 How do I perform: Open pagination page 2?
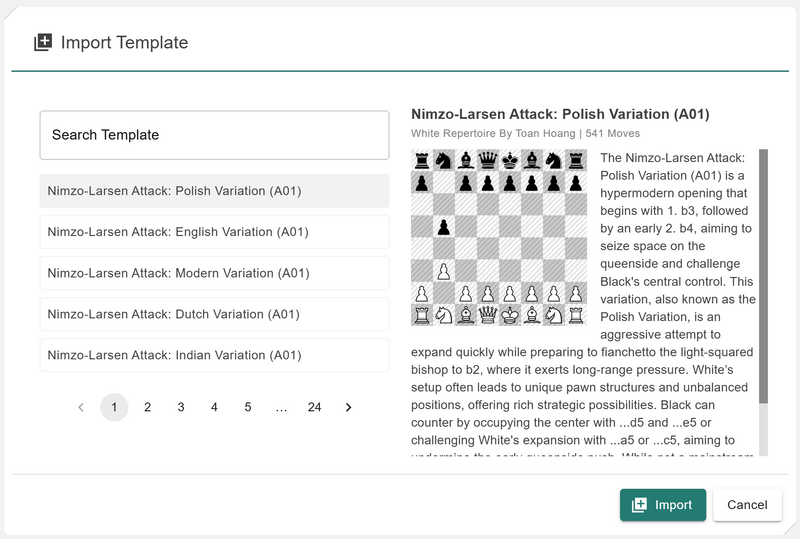point(147,407)
